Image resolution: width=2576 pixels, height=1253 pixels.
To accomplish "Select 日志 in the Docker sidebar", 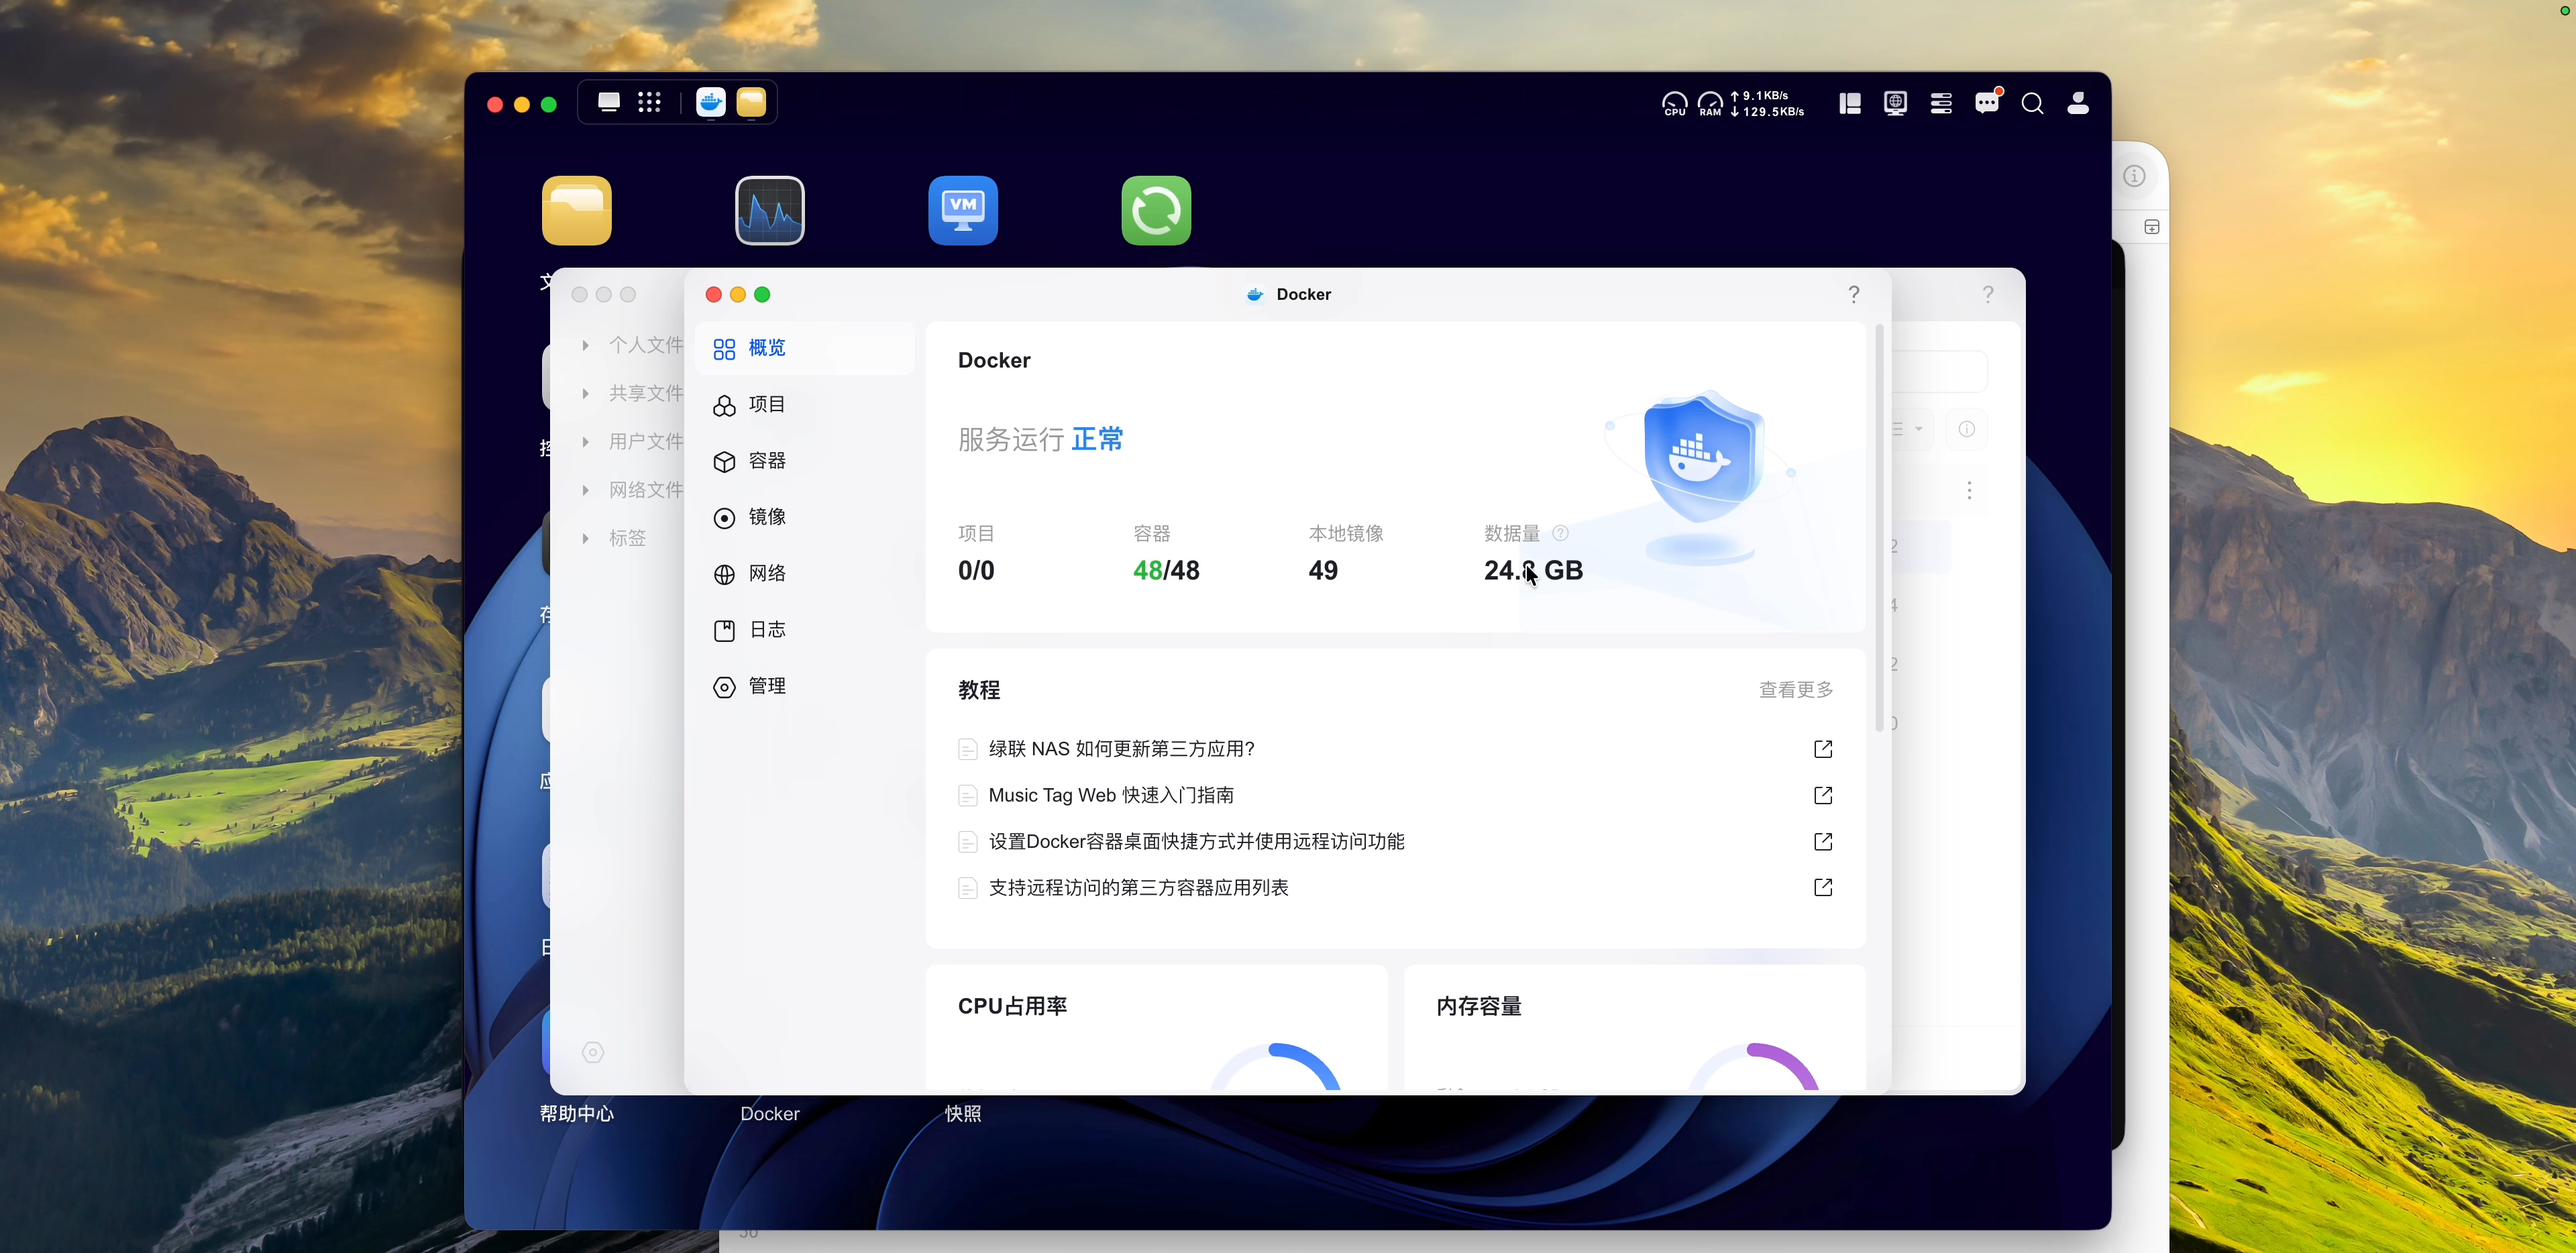I will [x=805, y=630].
